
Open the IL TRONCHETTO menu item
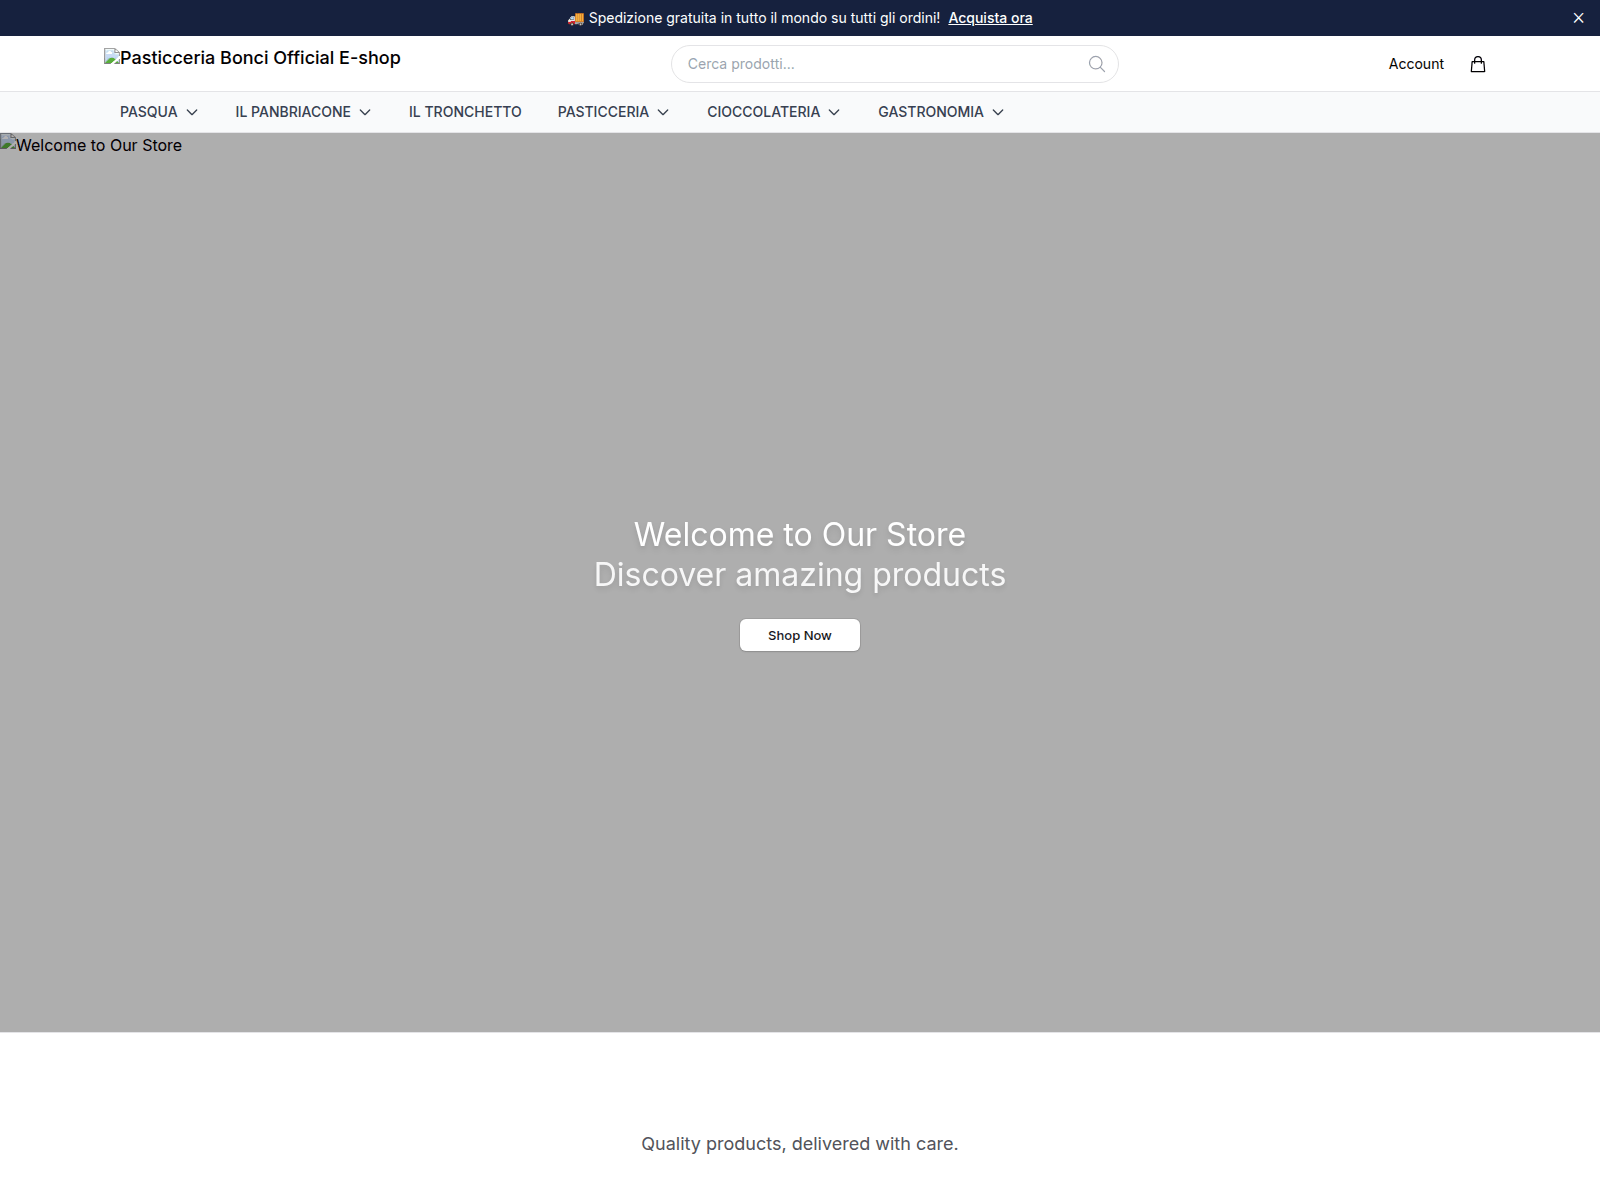point(465,112)
